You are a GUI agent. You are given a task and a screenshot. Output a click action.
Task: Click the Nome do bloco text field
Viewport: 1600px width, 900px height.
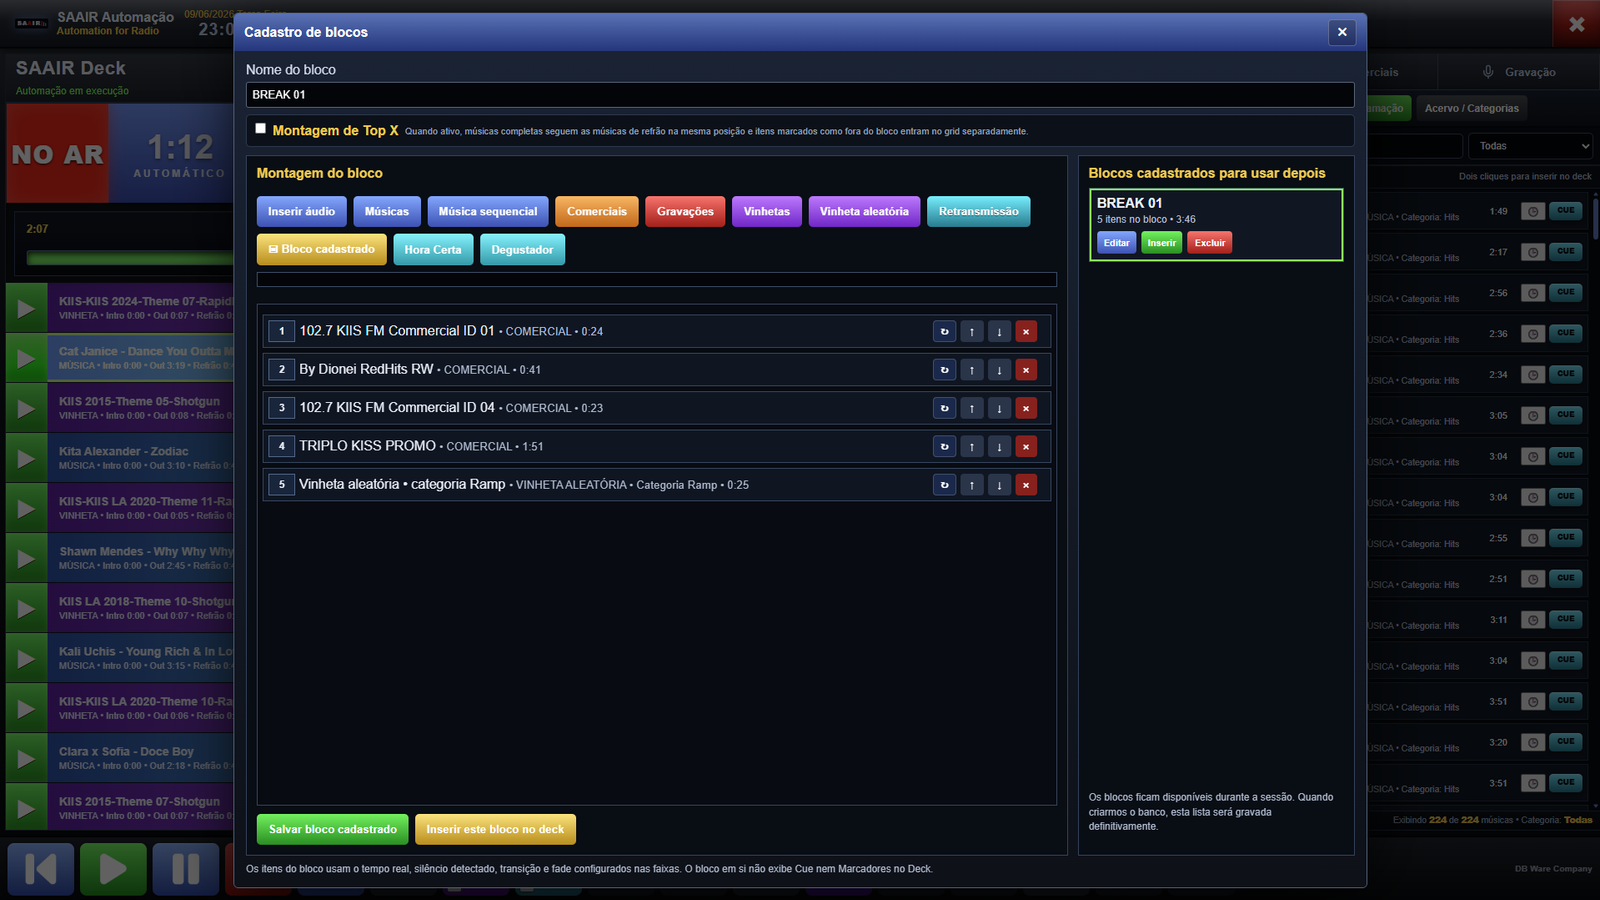pos(800,95)
